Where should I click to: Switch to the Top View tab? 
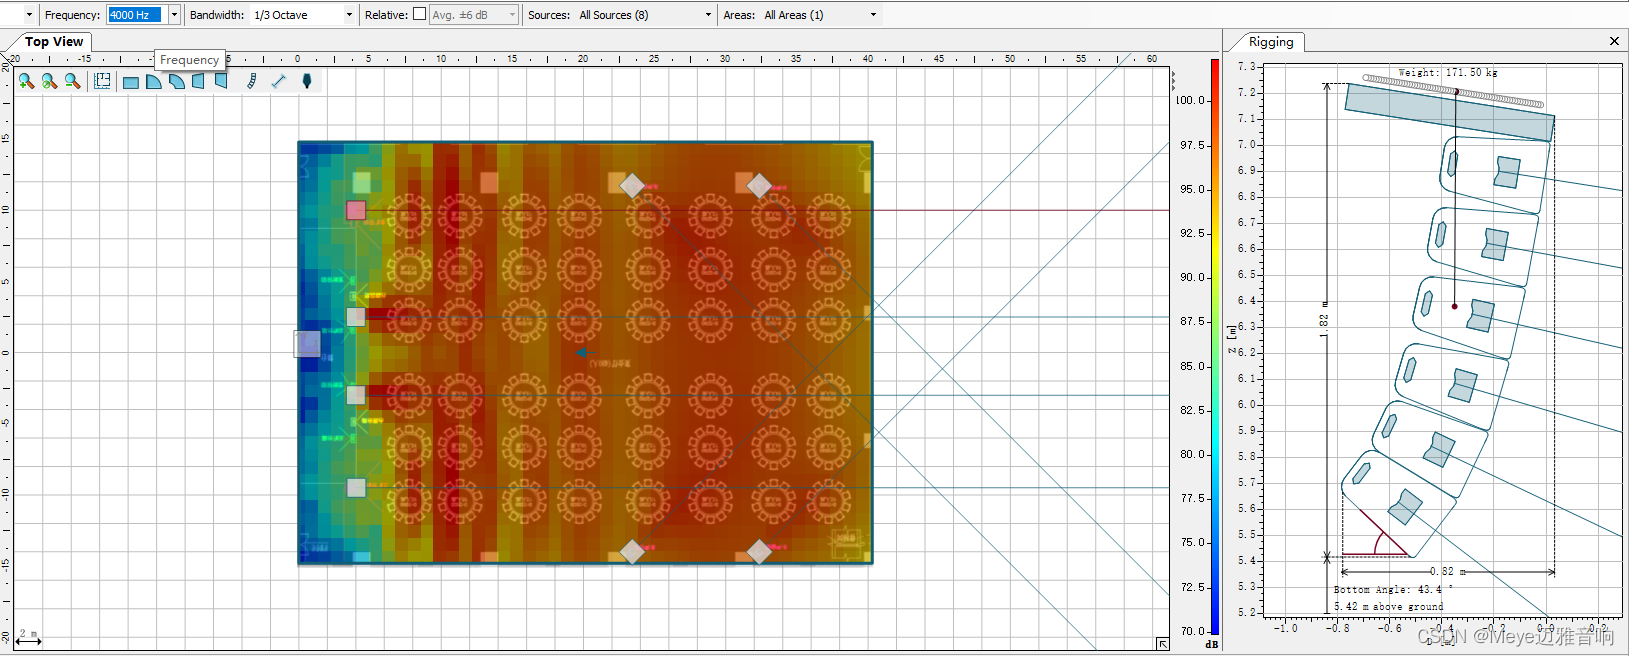tap(54, 42)
